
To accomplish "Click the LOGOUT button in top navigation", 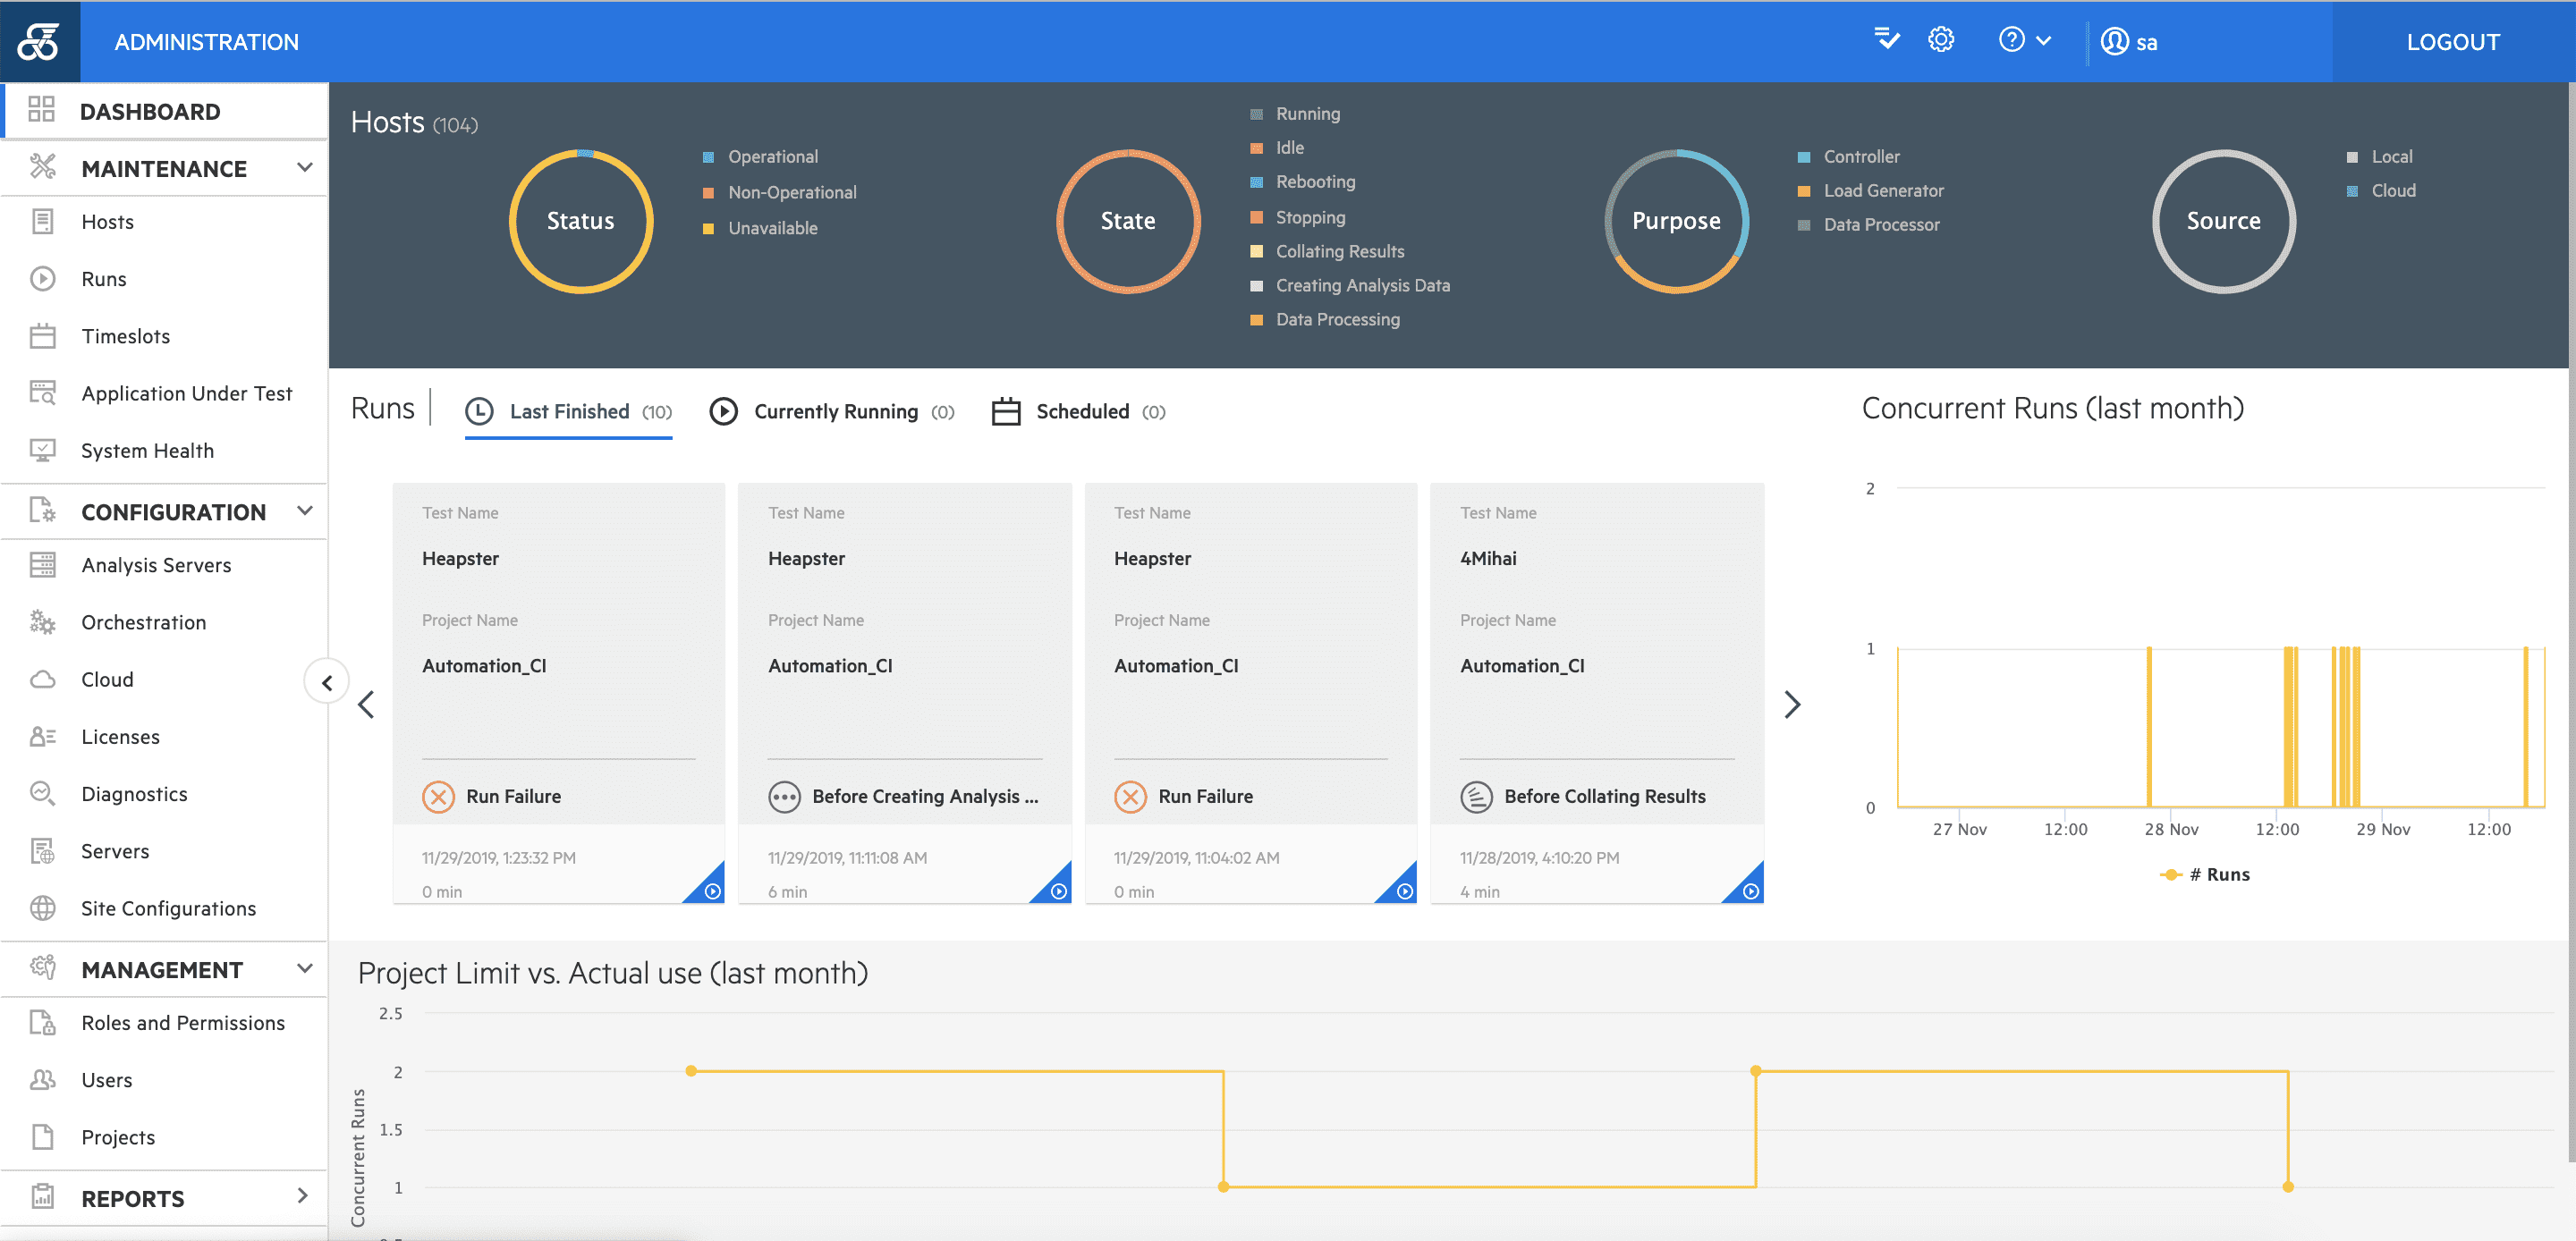I will [x=2450, y=43].
